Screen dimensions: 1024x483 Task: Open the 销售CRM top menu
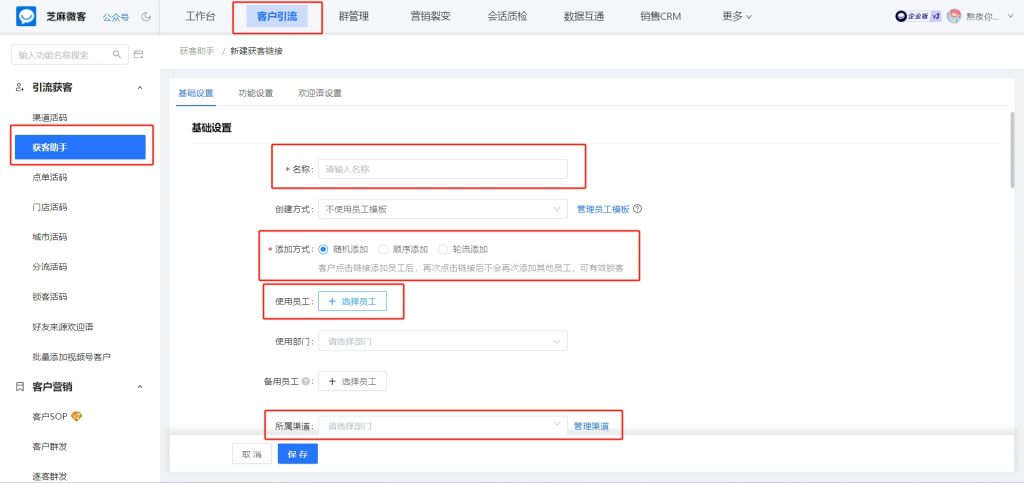[660, 17]
